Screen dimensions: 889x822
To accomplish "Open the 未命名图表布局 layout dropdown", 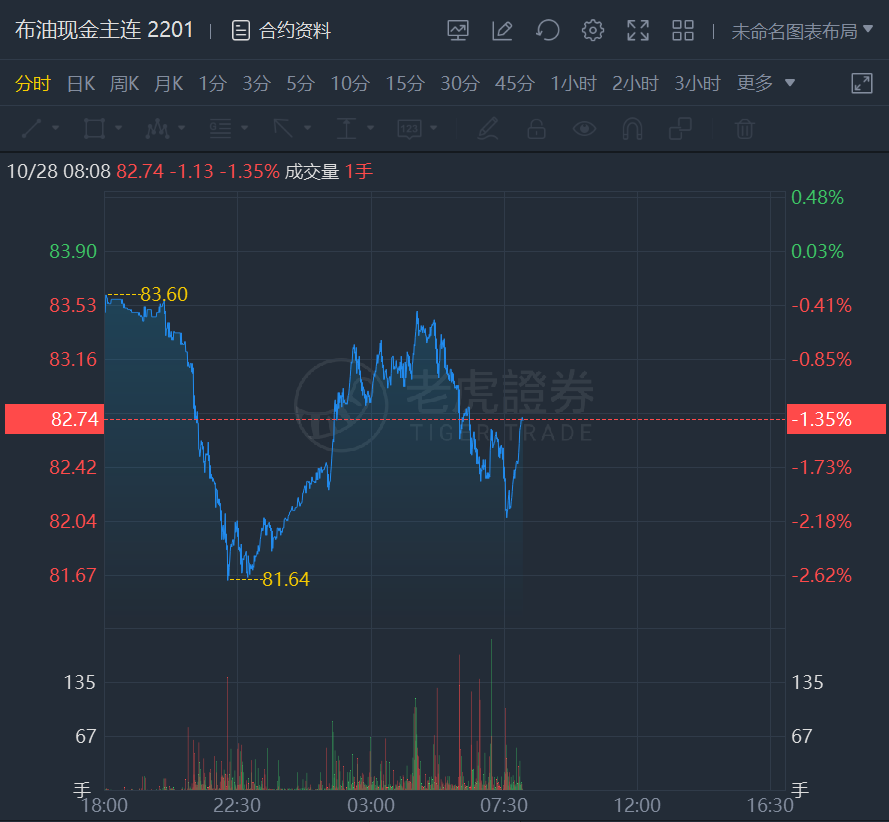I will (802, 31).
